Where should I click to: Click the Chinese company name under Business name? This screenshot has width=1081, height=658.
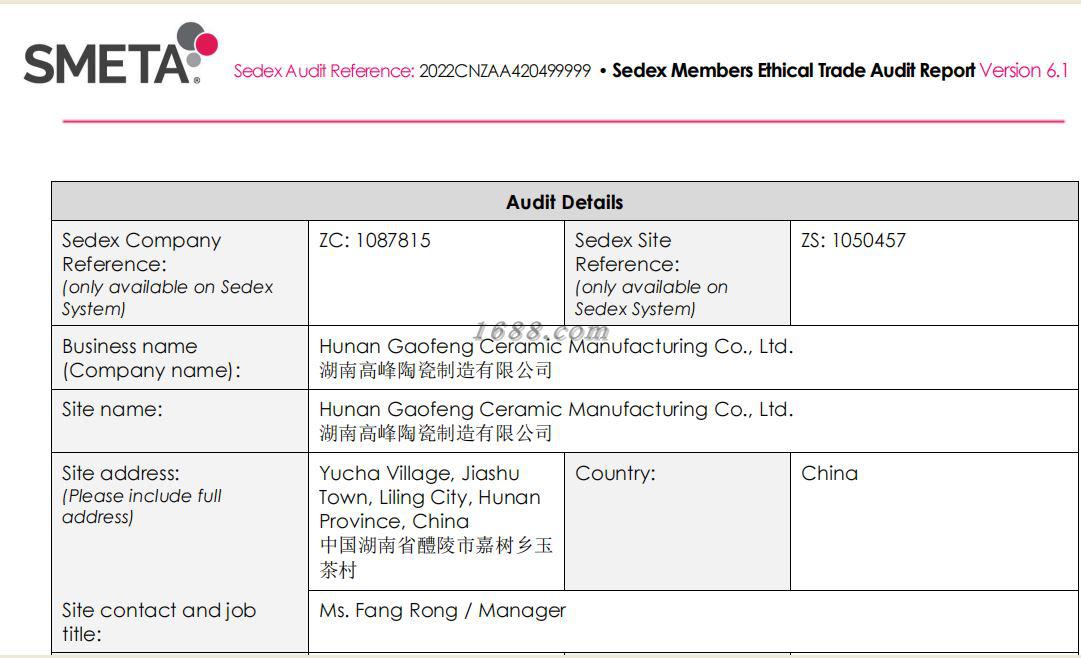coord(436,370)
